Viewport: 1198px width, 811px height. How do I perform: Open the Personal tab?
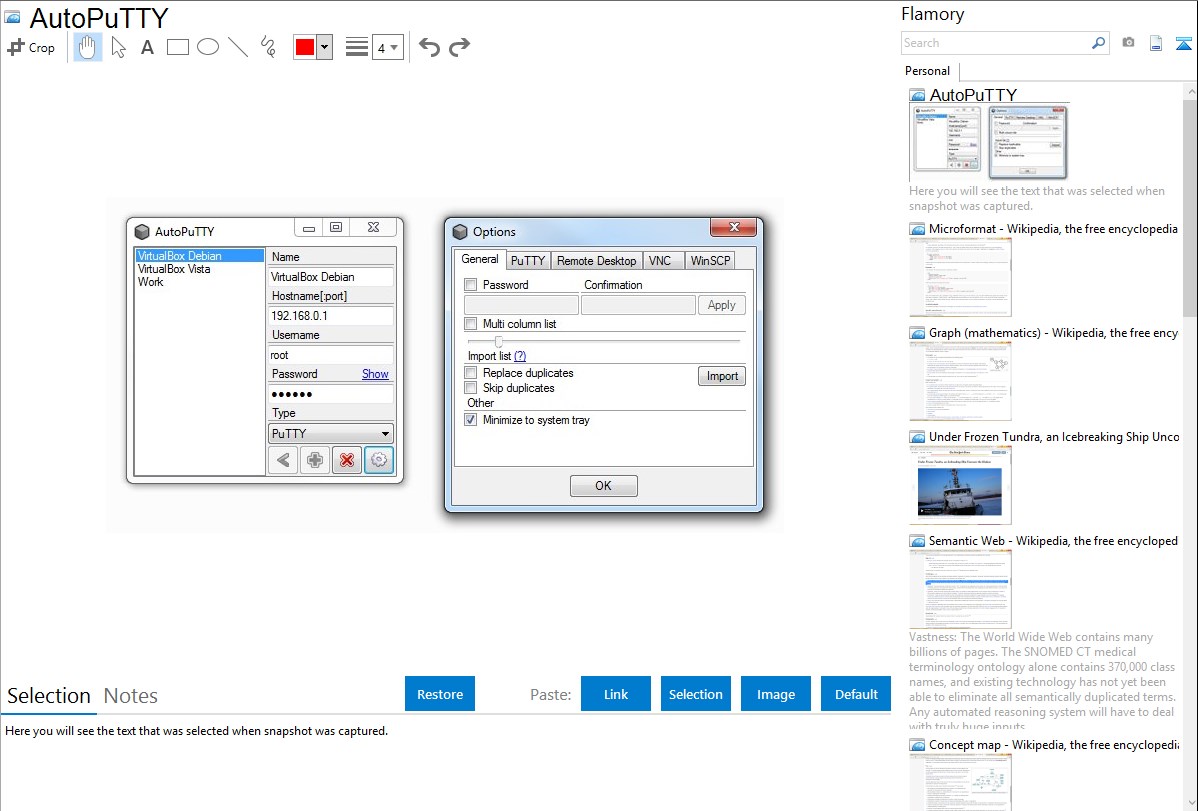pos(927,71)
